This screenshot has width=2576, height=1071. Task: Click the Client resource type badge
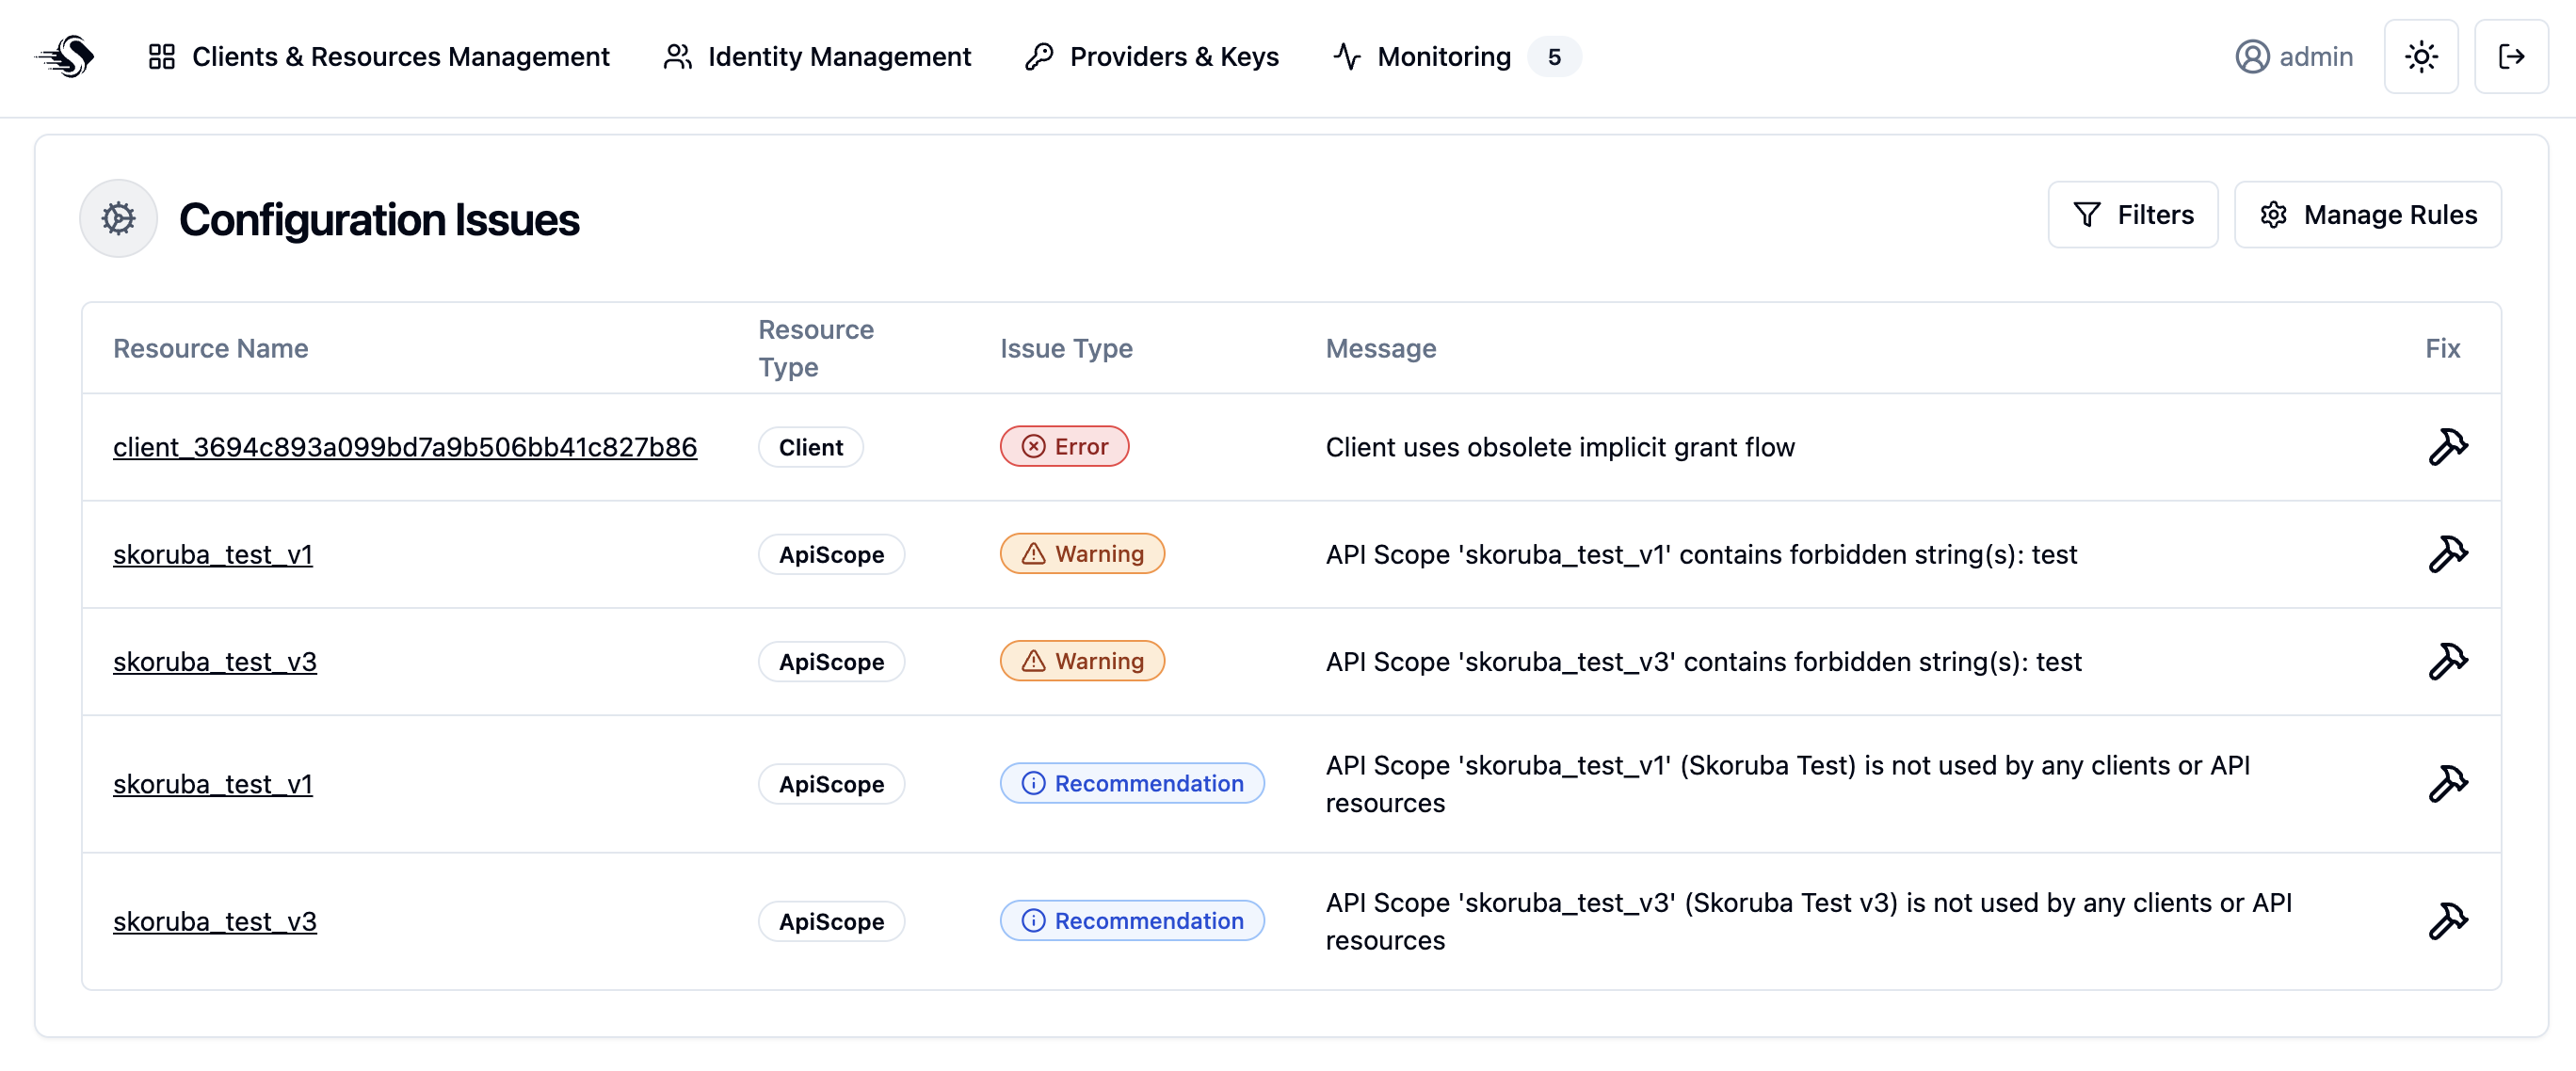(x=810, y=447)
